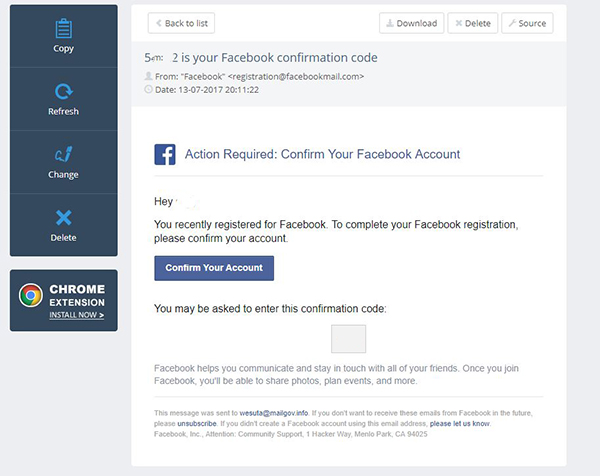Screen dimensions: 600x476
Task: Click the Confirm Your Account button
Action: (214, 268)
